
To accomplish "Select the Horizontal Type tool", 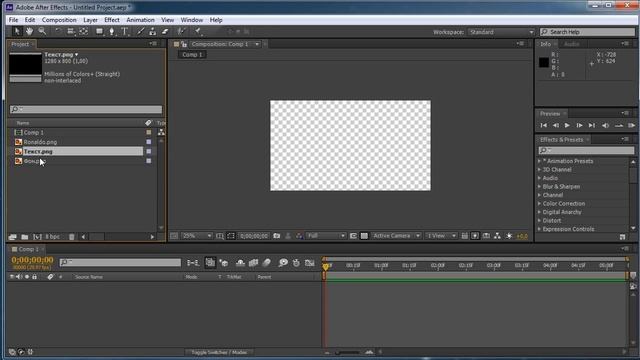I will (x=125, y=31).
